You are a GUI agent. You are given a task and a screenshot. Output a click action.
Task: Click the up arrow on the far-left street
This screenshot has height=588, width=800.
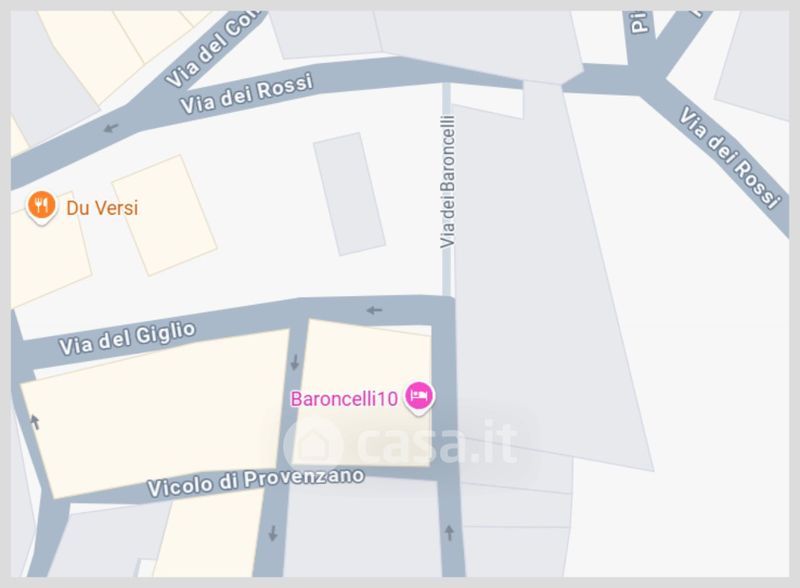coord(35,422)
